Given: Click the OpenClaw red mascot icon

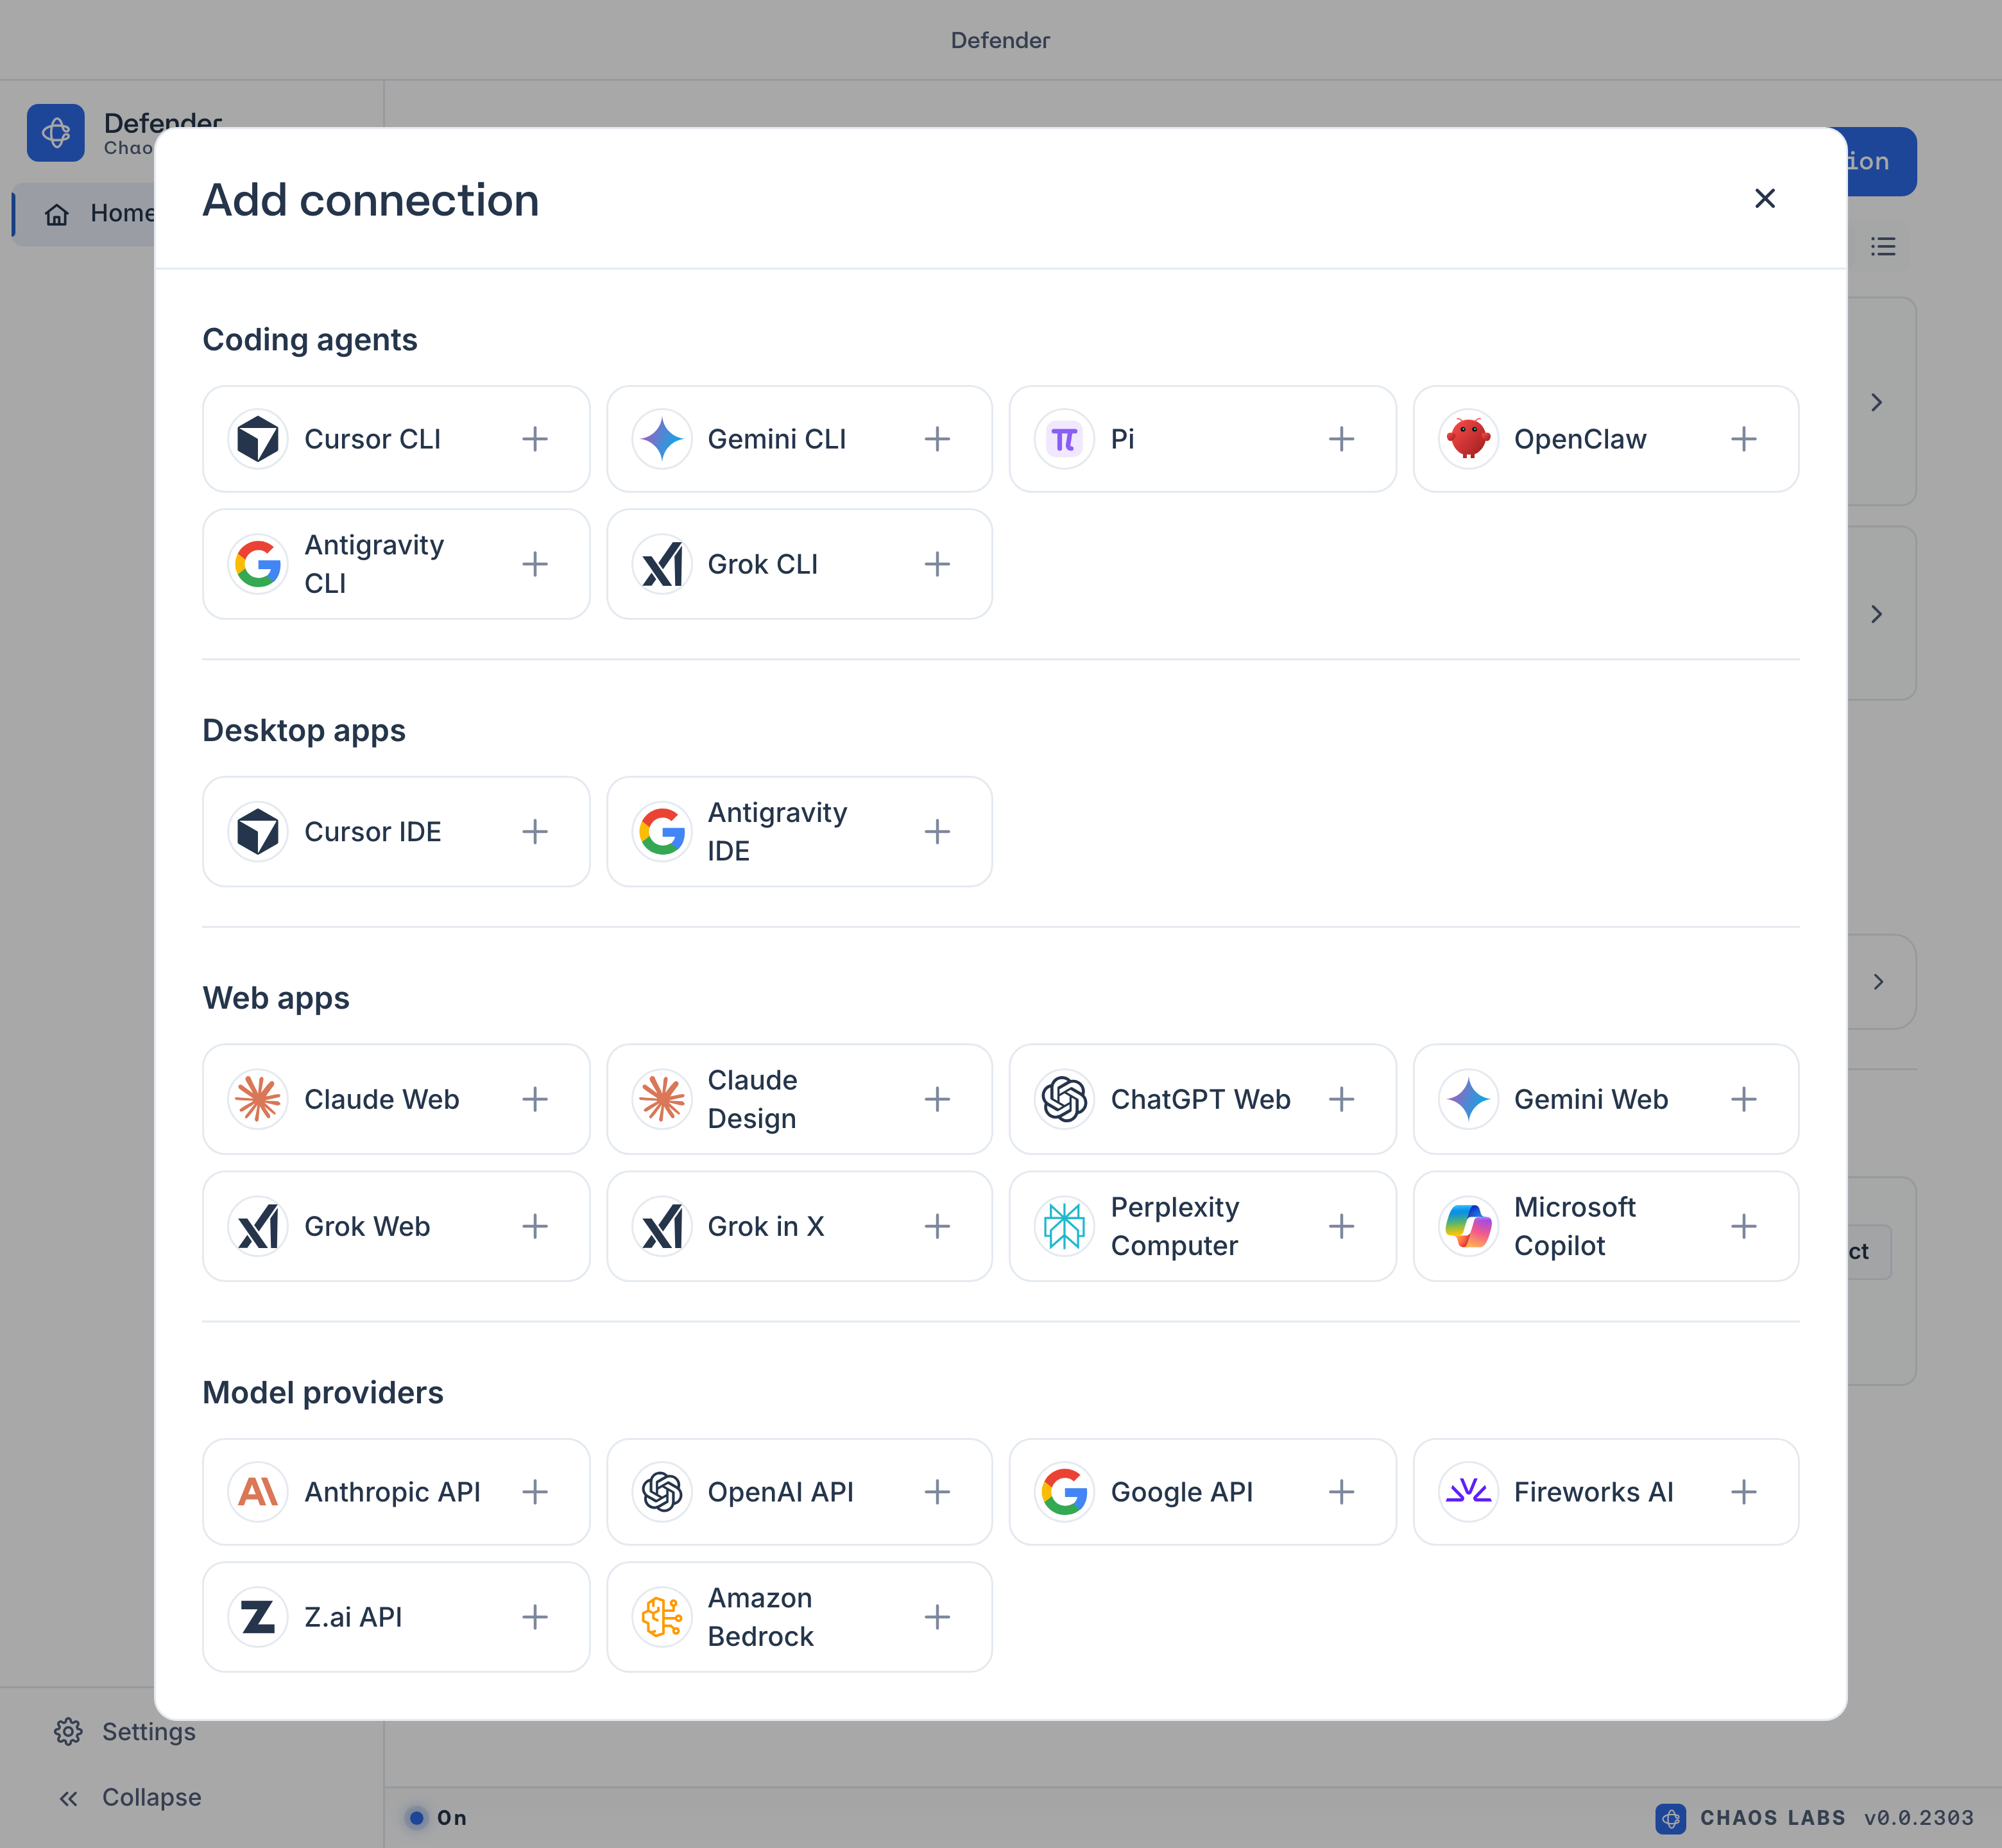Looking at the screenshot, I should (1468, 439).
